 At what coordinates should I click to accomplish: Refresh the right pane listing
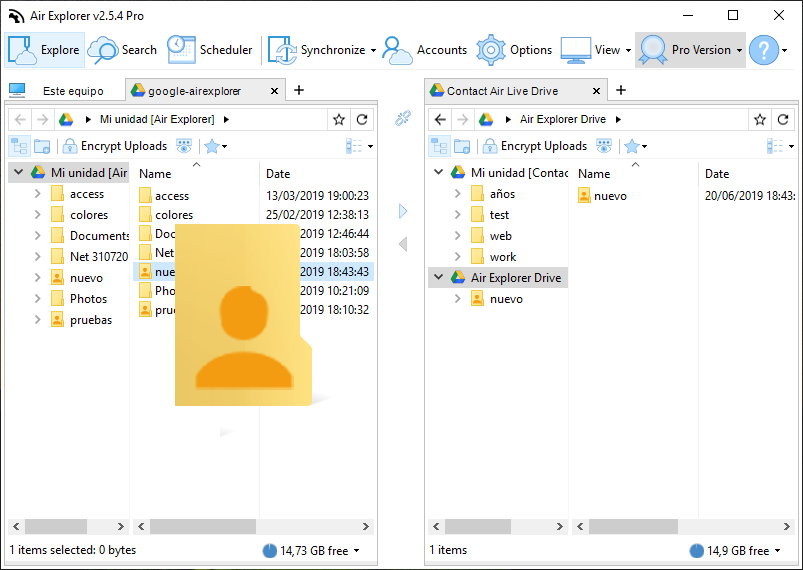783,119
